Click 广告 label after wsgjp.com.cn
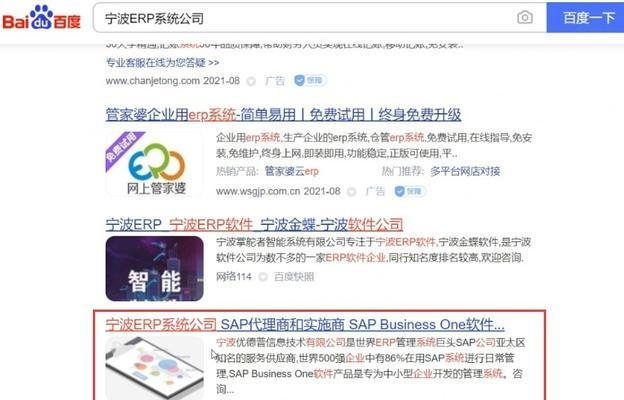624x400 pixels. 375,191
